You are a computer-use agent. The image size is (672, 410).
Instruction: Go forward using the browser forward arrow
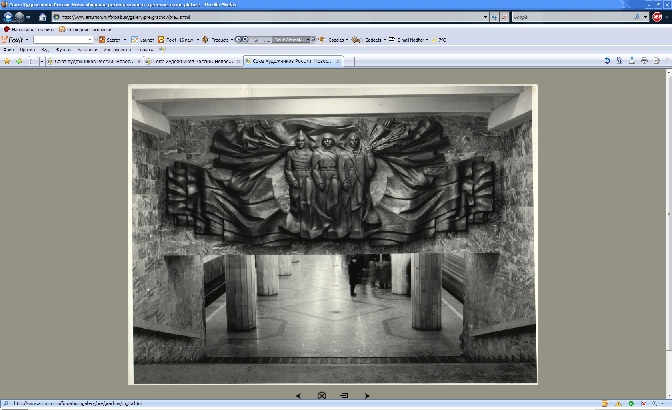click(19, 17)
